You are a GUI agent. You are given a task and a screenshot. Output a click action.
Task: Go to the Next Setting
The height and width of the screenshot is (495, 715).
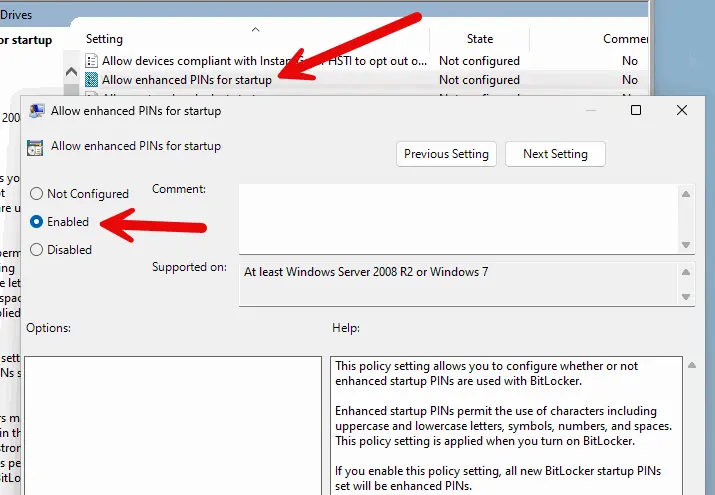(555, 154)
